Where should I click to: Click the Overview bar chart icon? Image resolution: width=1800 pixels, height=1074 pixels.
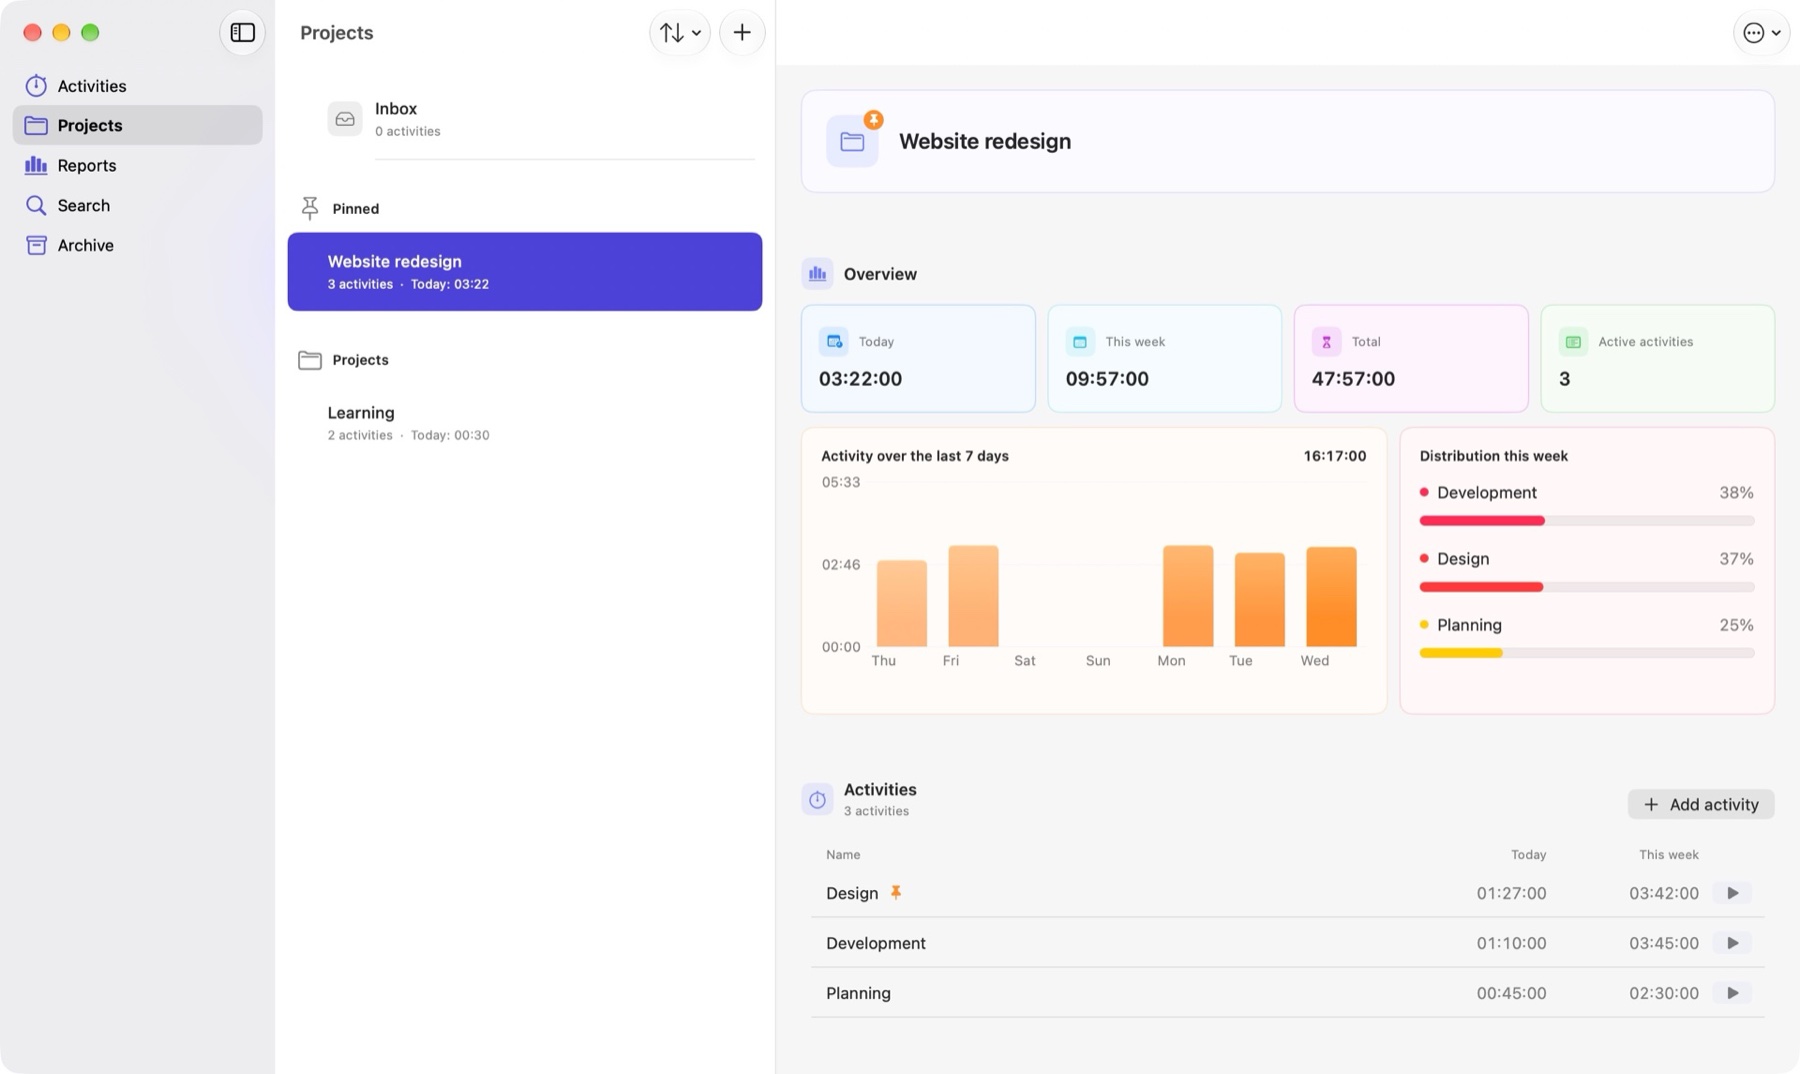tap(817, 274)
